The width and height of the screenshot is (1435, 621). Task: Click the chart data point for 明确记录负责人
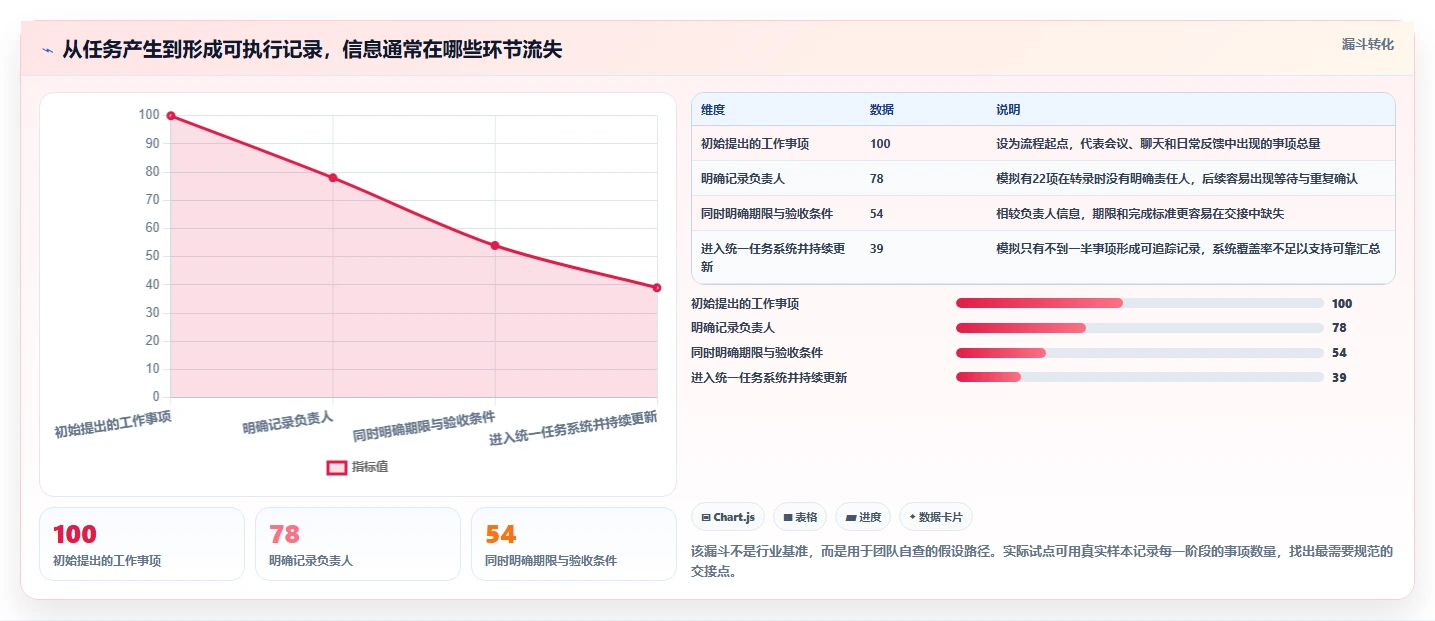tap(333, 178)
